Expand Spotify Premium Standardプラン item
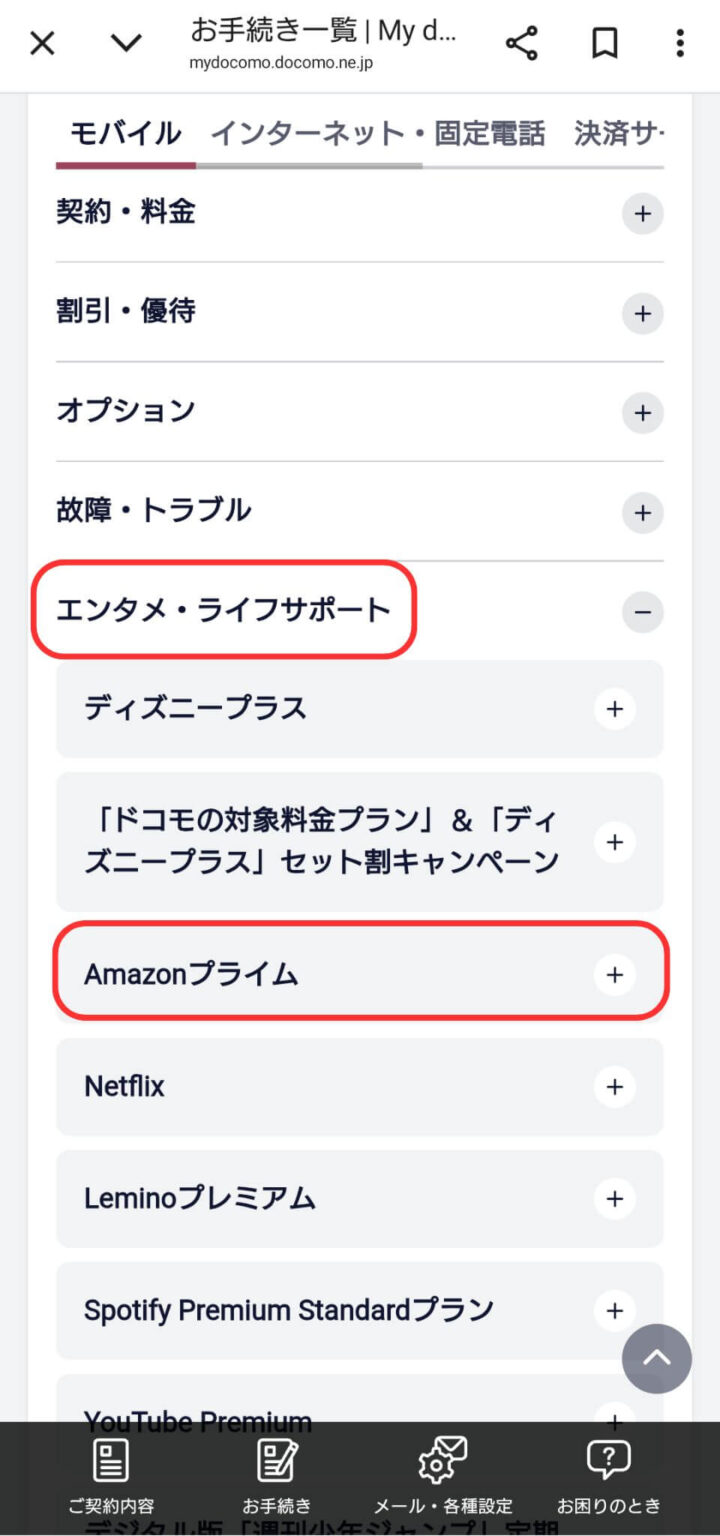 tap(359, 1310)
